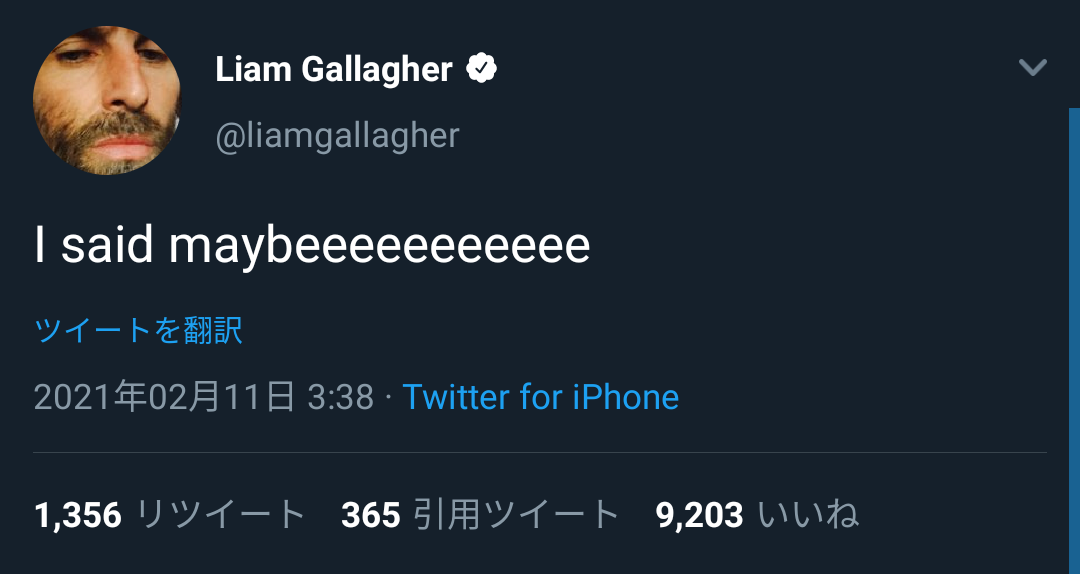Show the リツイート list
Screen dimensions: 1080x574
(220, 515)
